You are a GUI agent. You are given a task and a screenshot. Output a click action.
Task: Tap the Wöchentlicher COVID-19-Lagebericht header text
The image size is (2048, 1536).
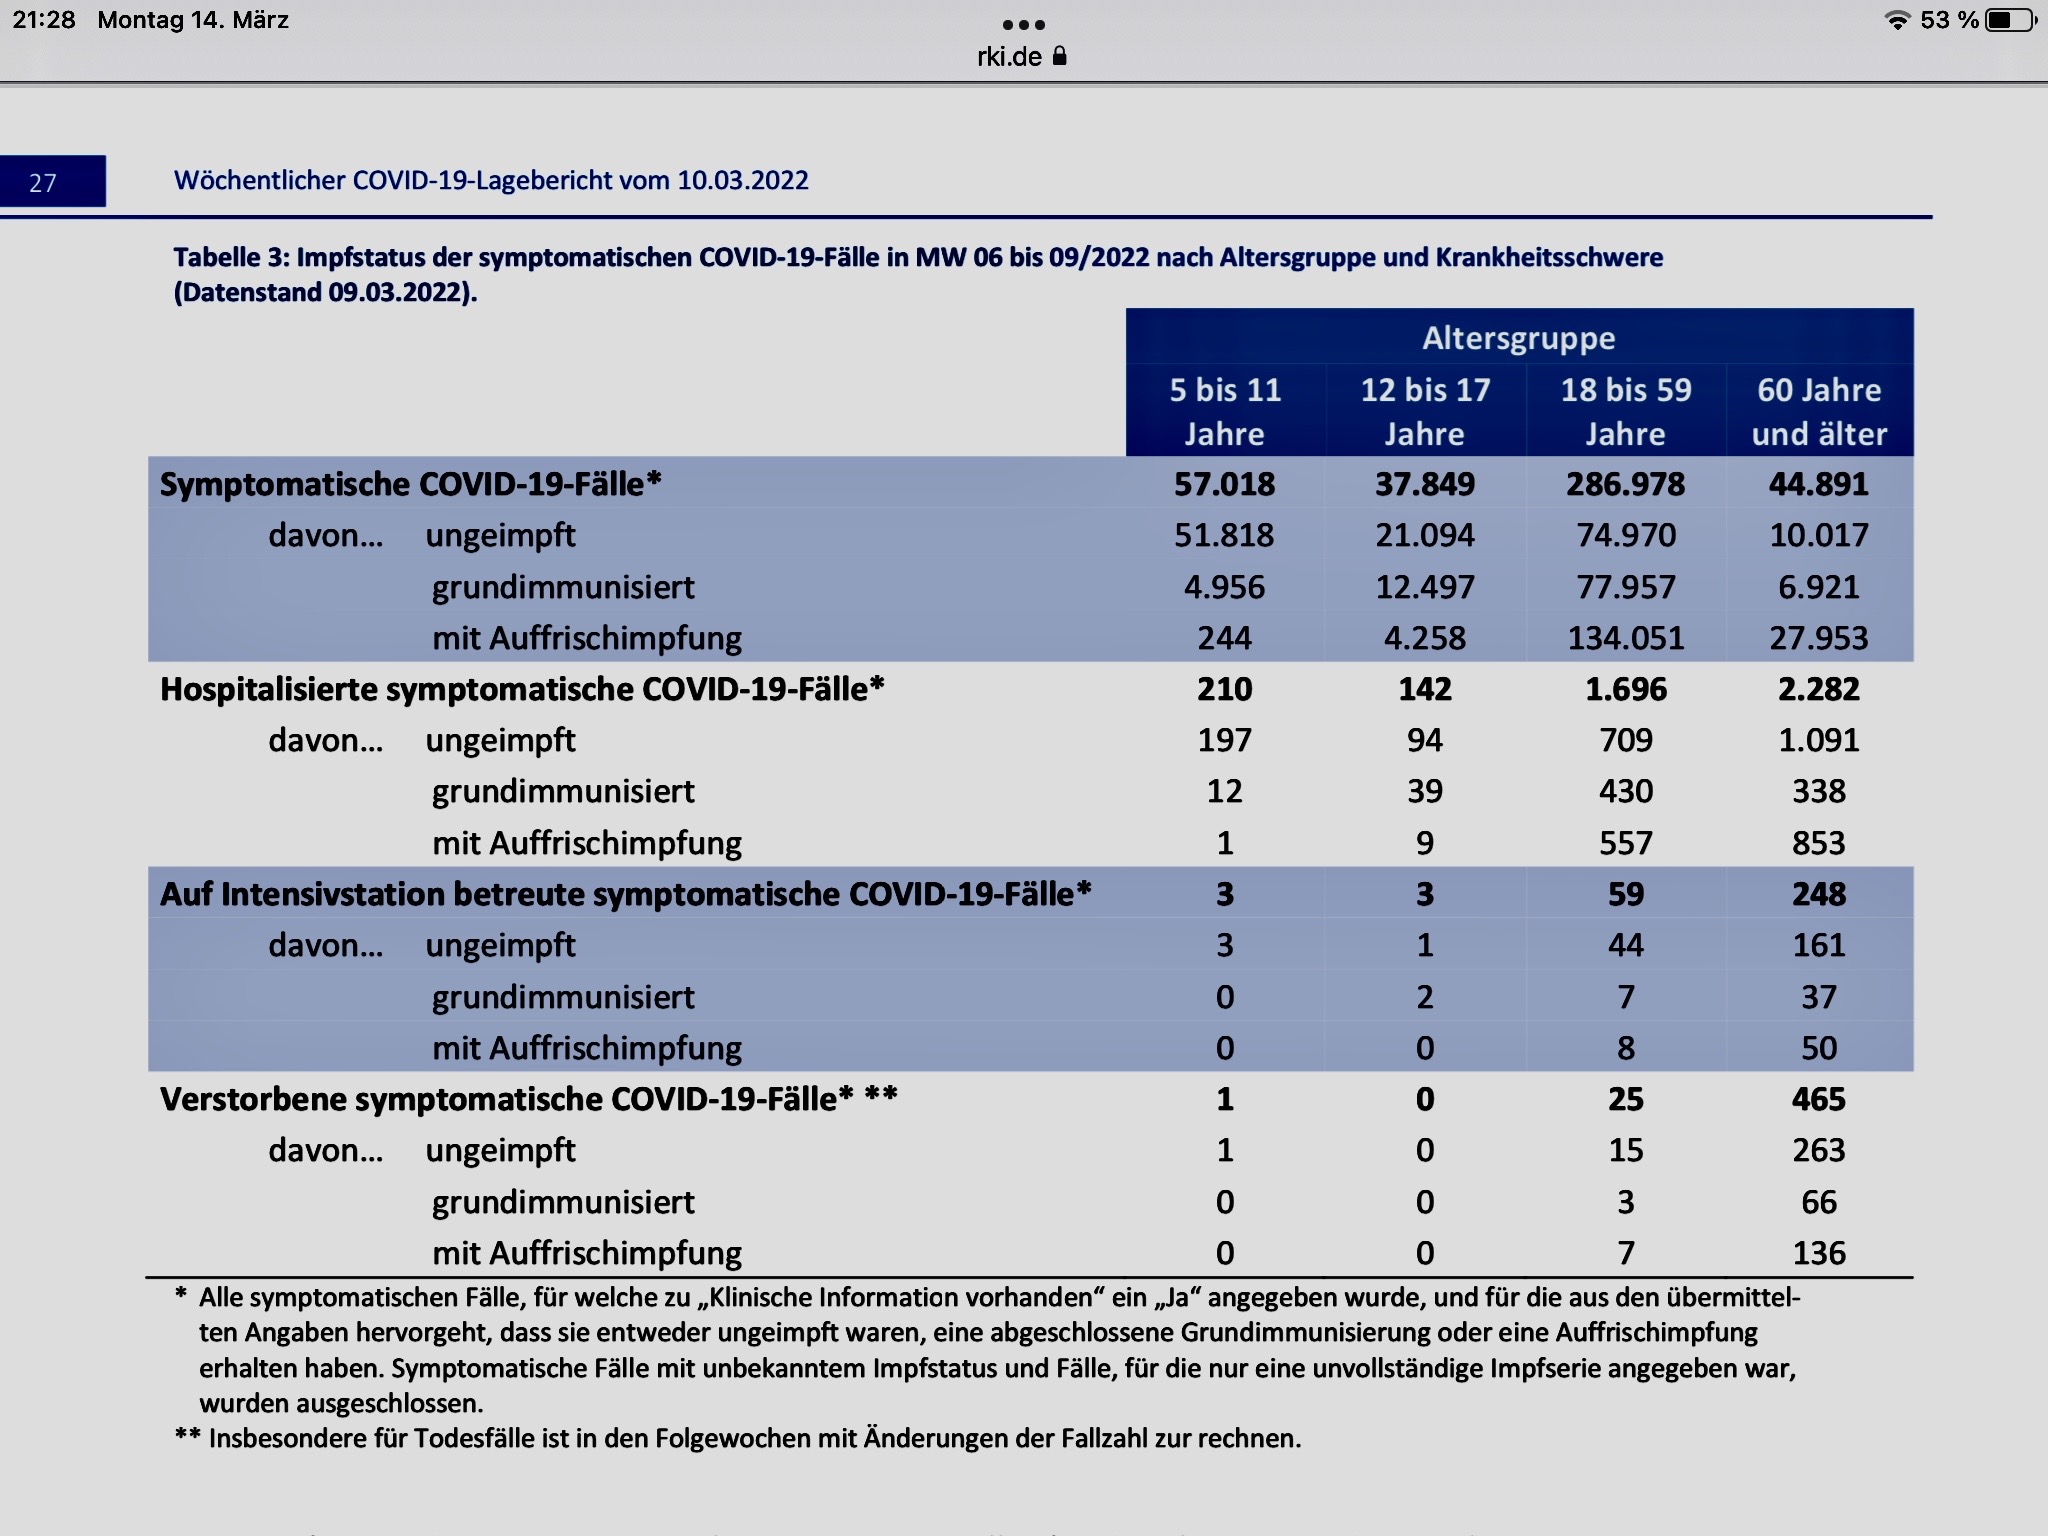click(491, 180)
